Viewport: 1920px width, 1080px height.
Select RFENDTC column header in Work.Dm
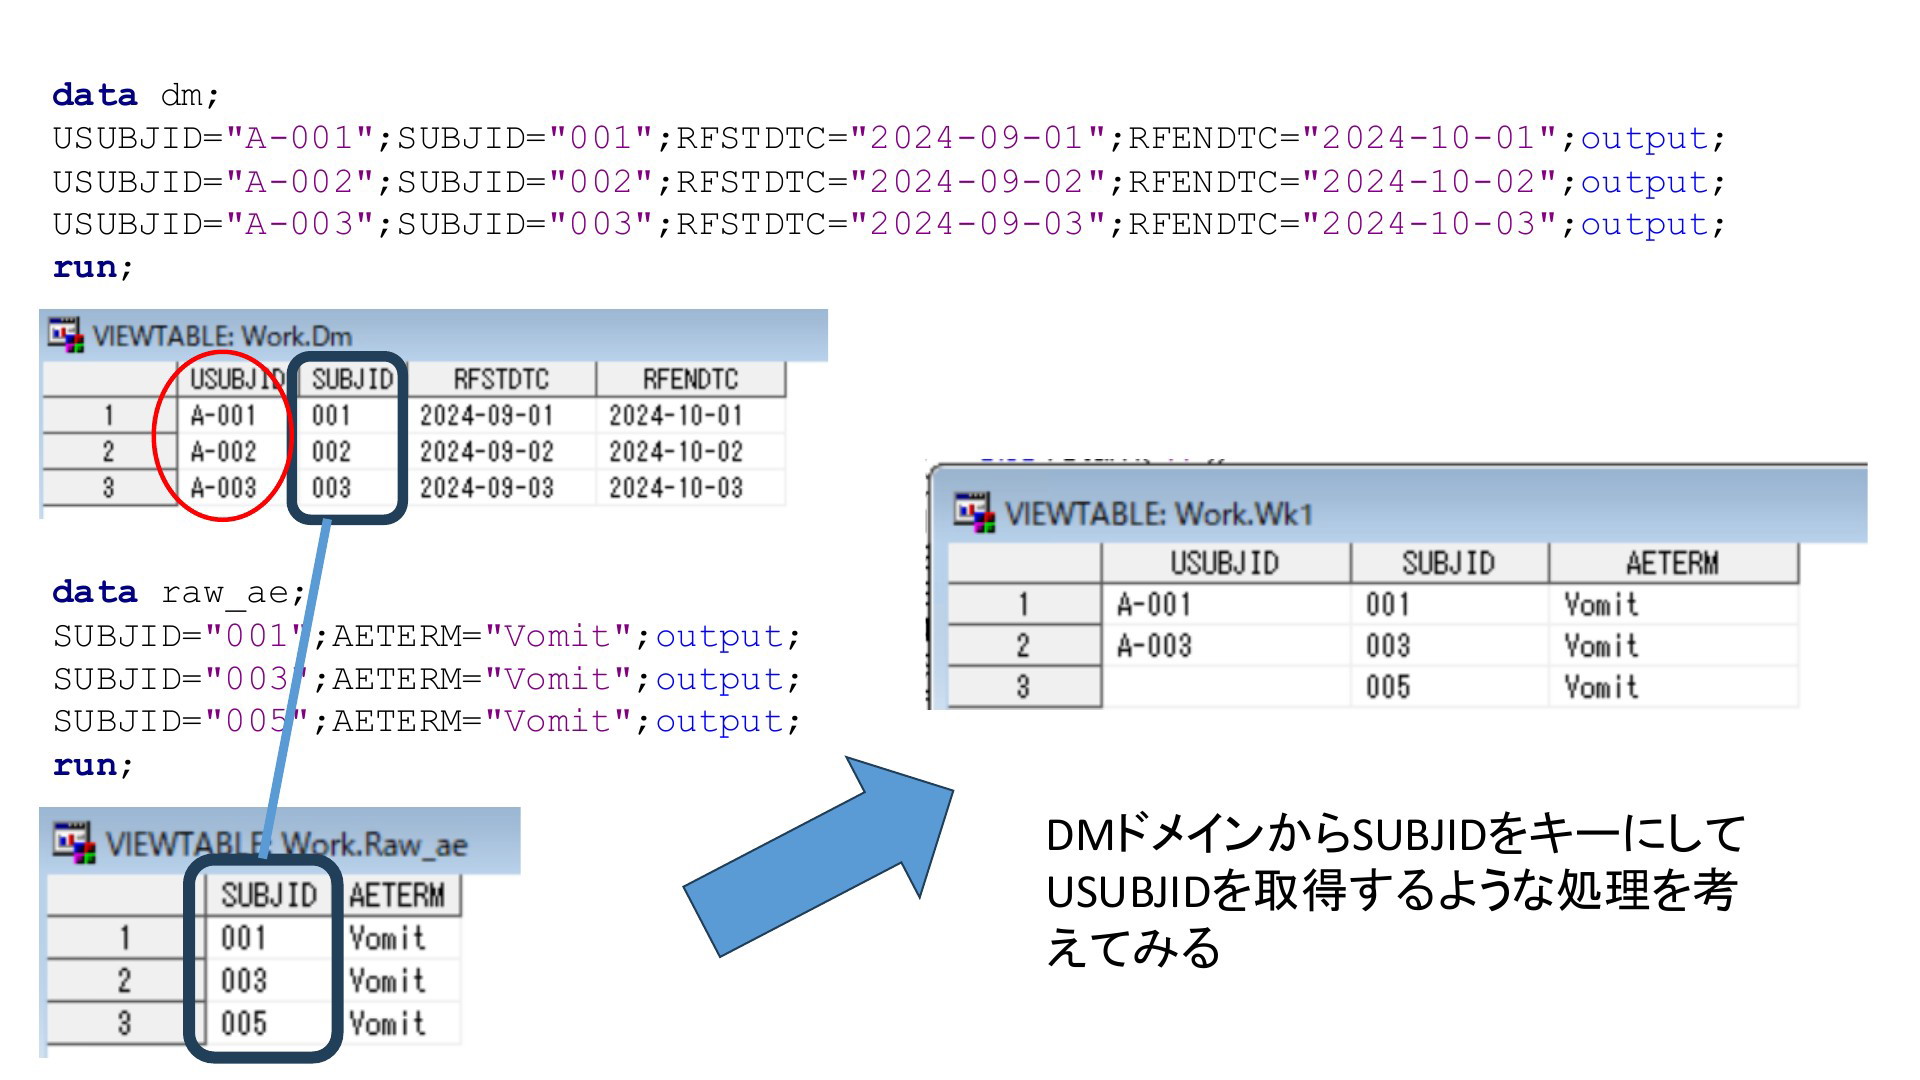click(x=691, y=379)
